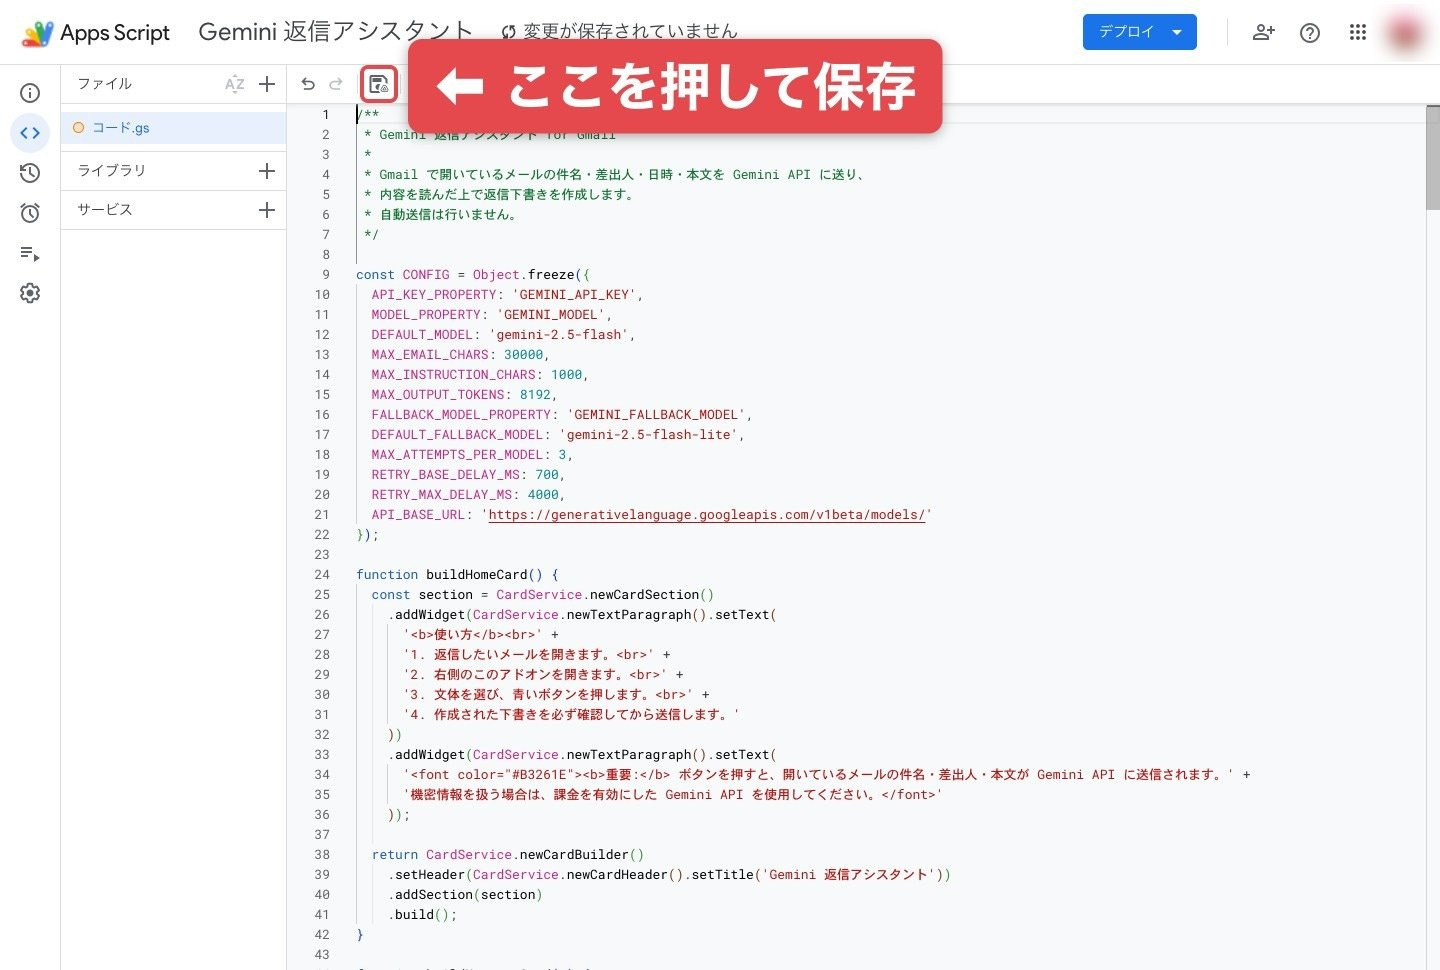This screenshot has width=1440, height=970.
Task: Save the project with the floppy icon
Action: tap(379, 85)
